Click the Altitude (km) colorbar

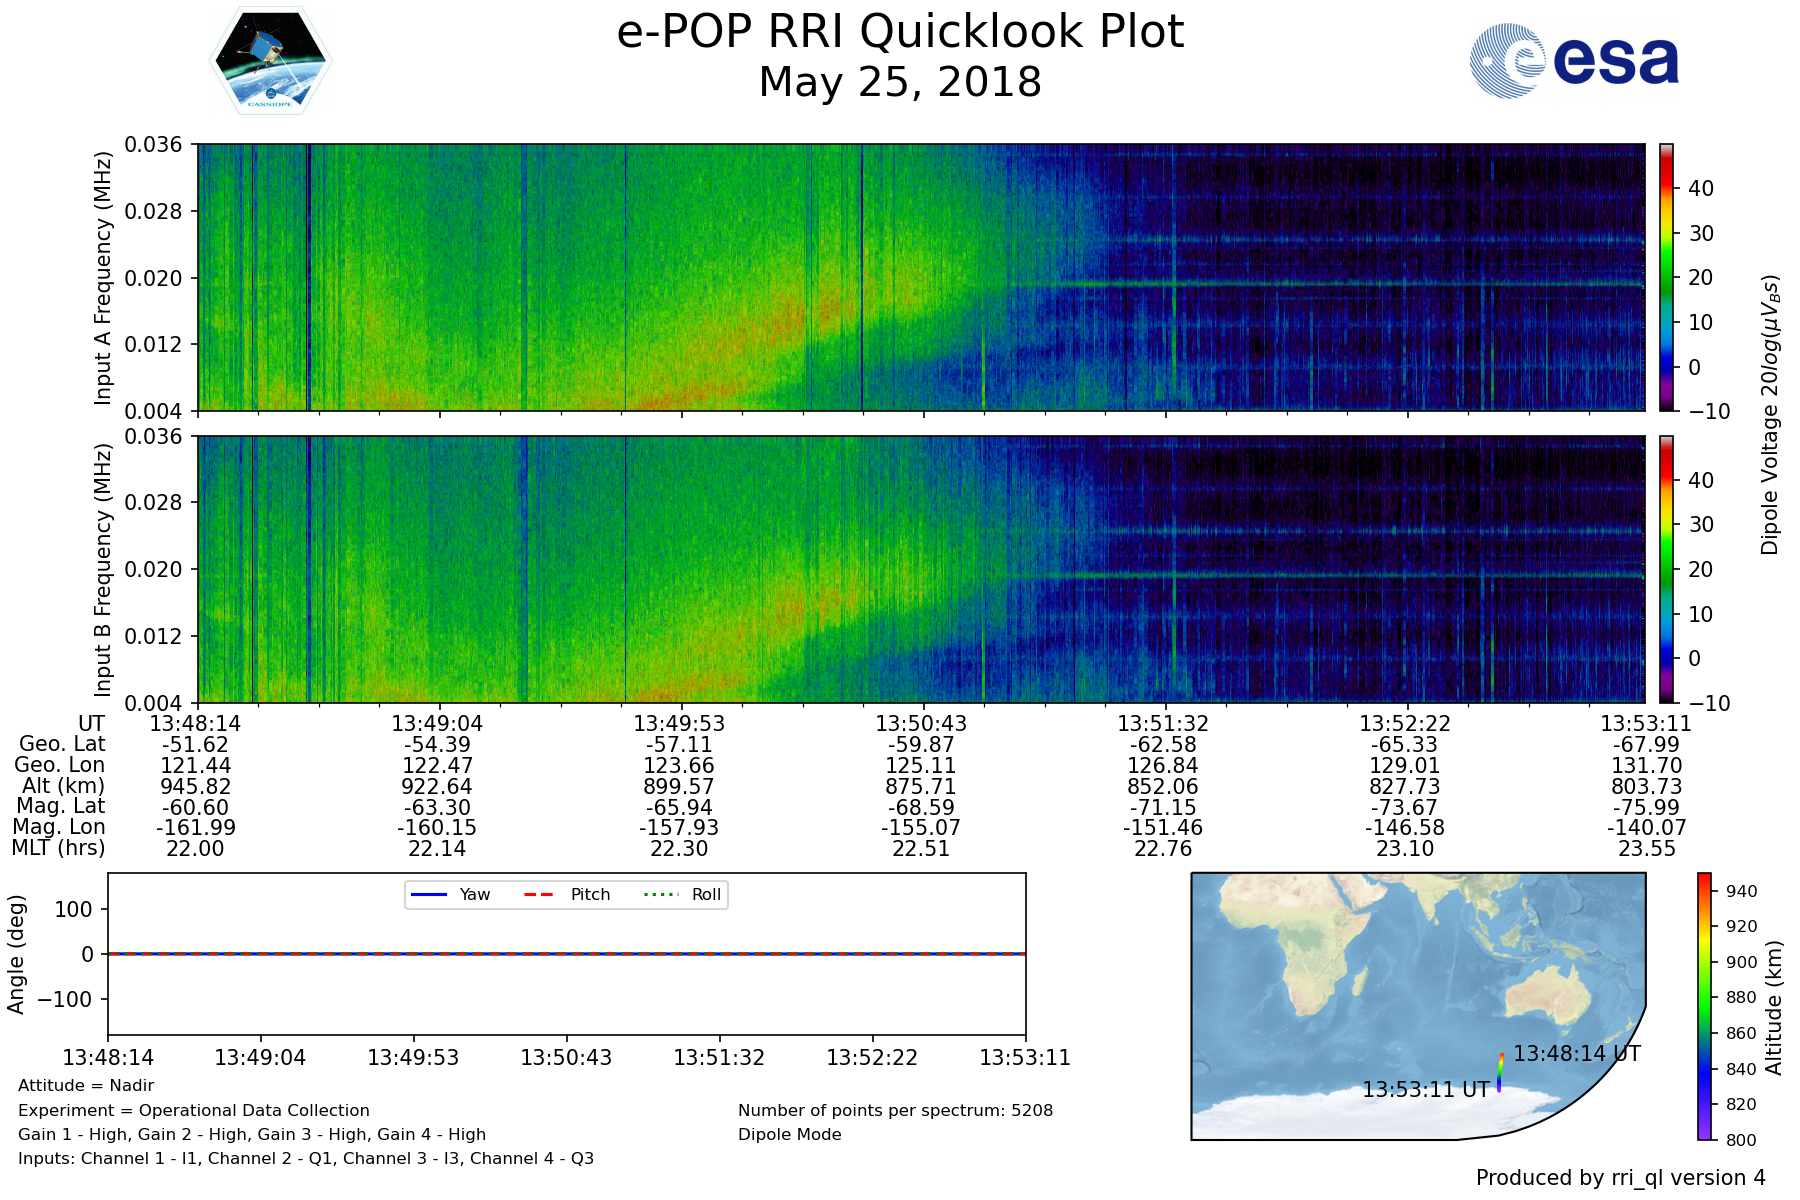[x=1704, y=1006]
